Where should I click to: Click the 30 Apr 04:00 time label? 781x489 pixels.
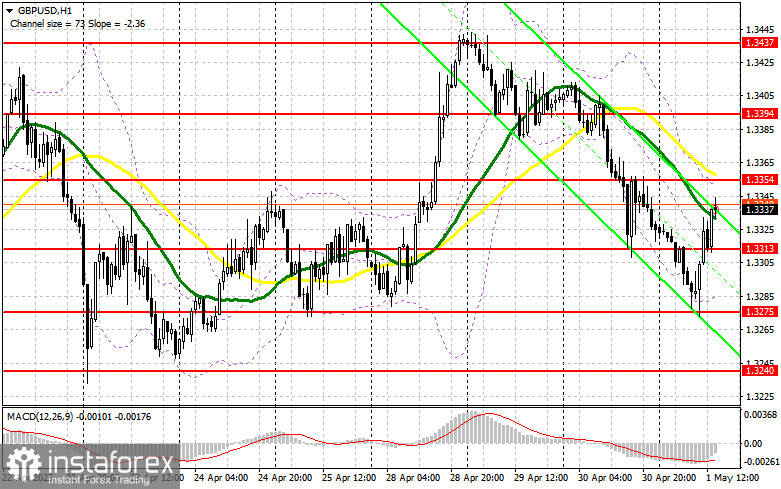(x=605, y=478)
